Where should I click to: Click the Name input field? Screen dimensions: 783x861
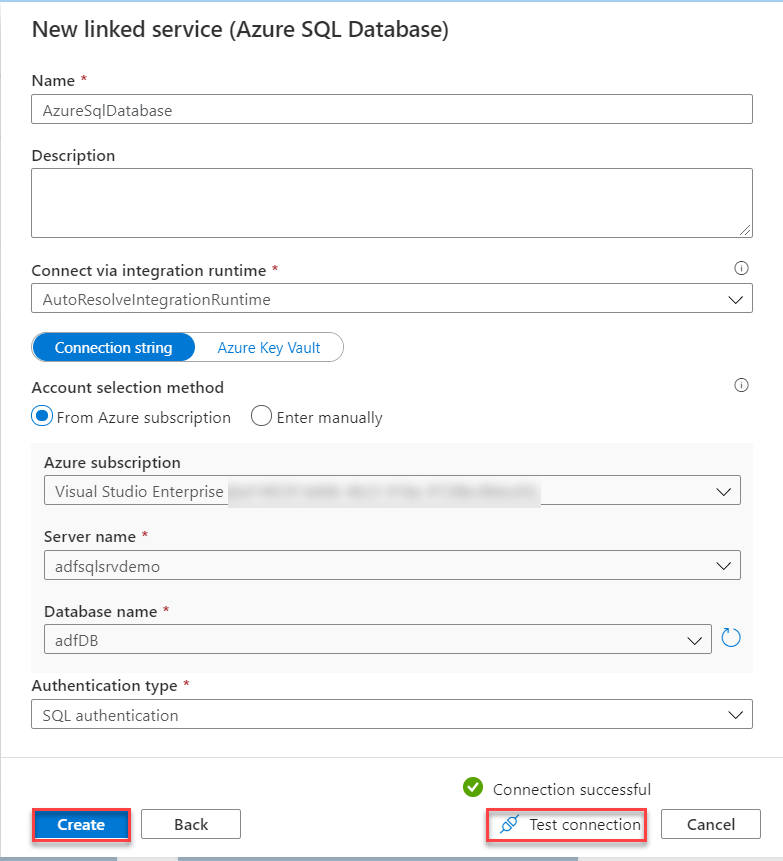point(390,109)
